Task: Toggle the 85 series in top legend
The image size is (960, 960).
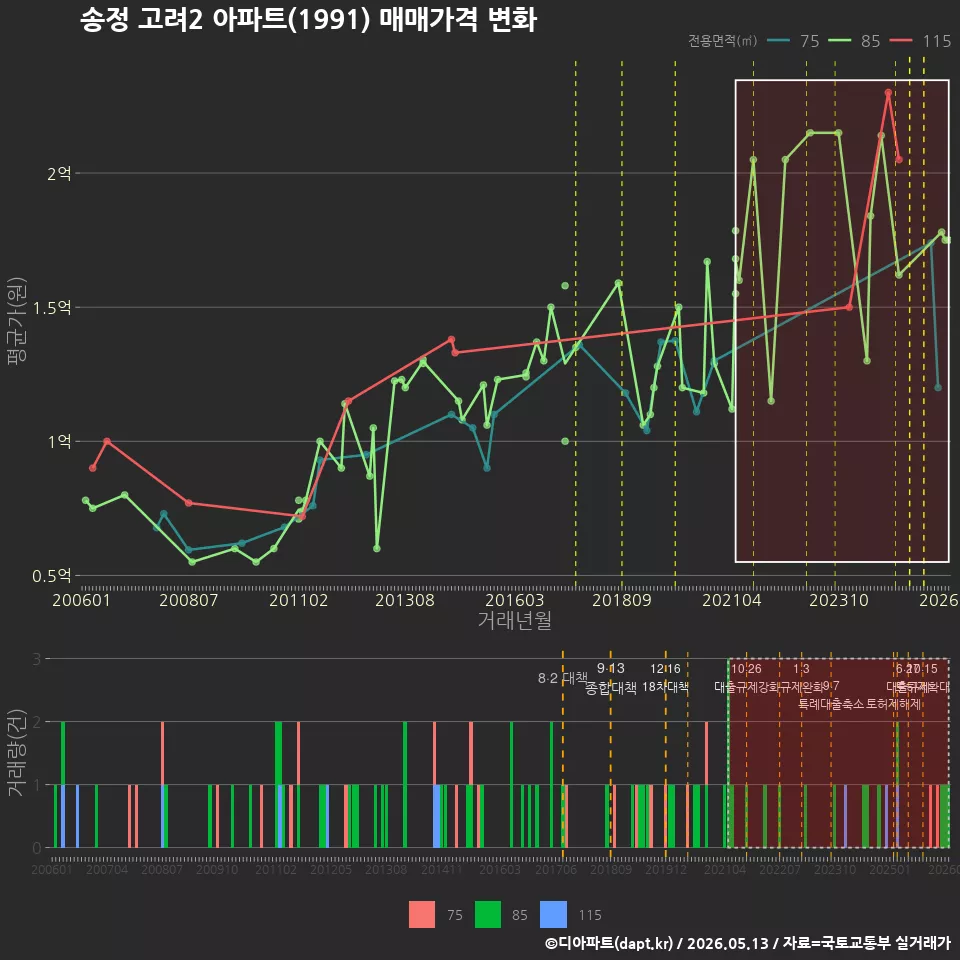Action: [x=854, y=41]
